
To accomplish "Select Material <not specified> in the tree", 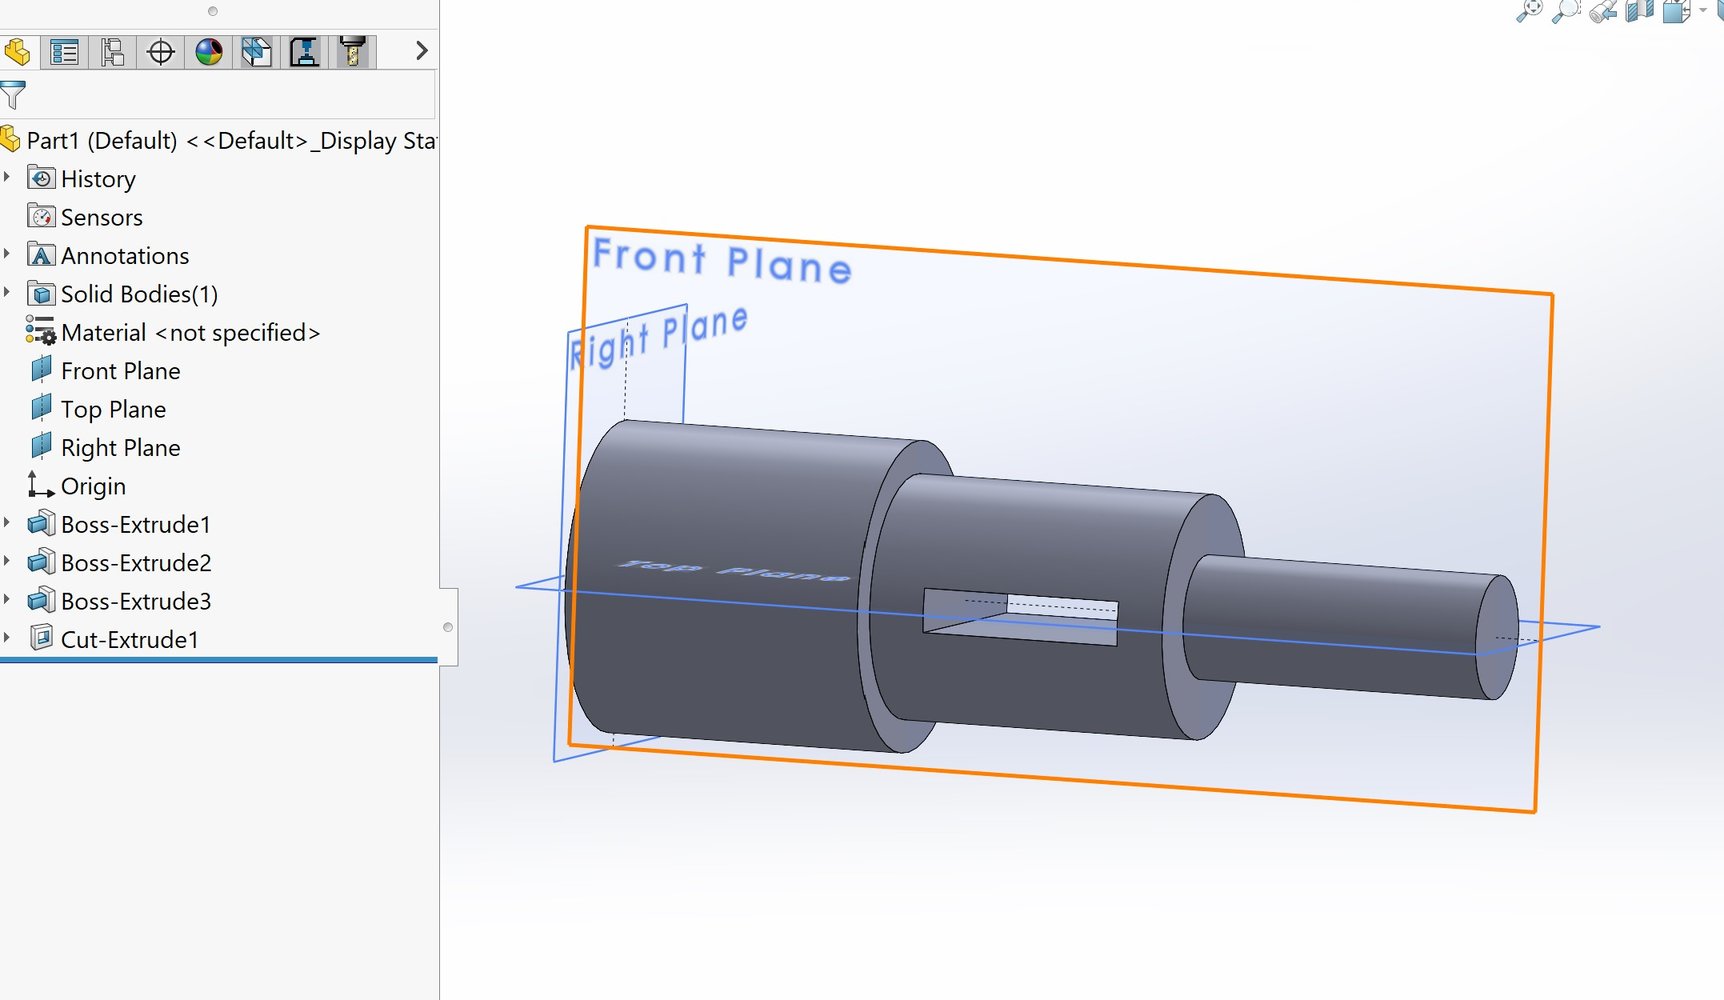I will [x=190, y=333].
